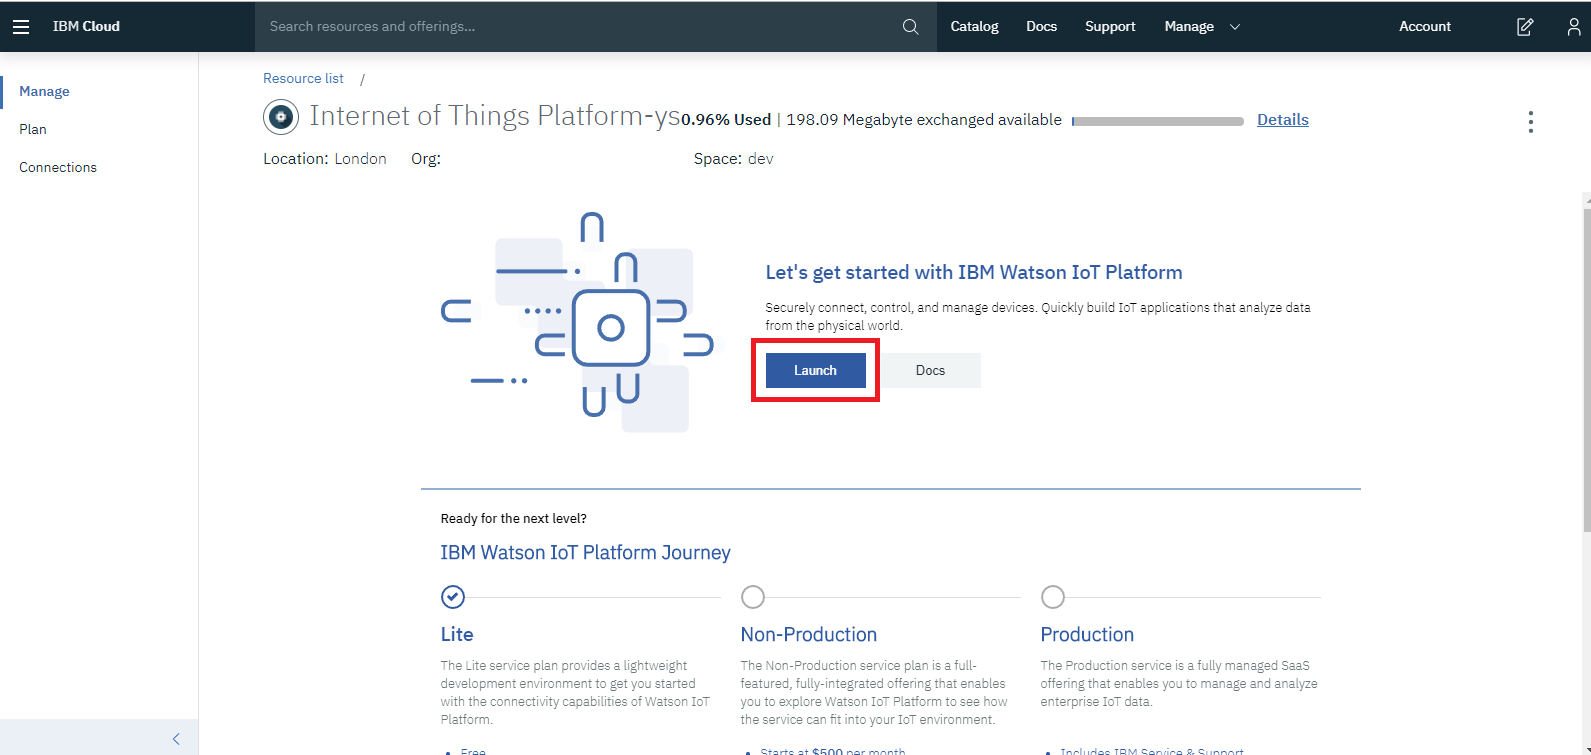Viewport: 1591px width, 755px height.
Task: Click 'Ready for the next level?' text
Action: pos(513,518)
